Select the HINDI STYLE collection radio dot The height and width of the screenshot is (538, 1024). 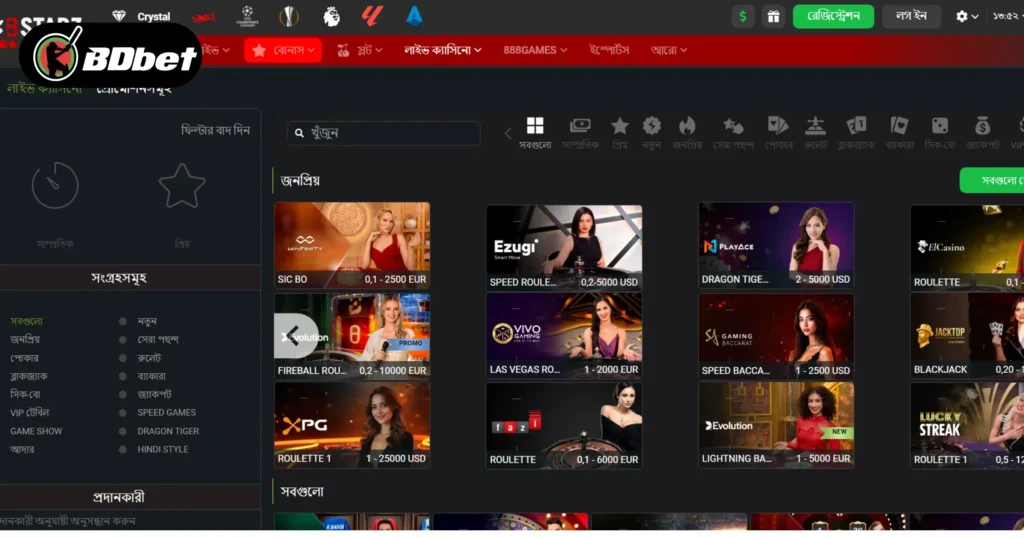pos(122,449)
